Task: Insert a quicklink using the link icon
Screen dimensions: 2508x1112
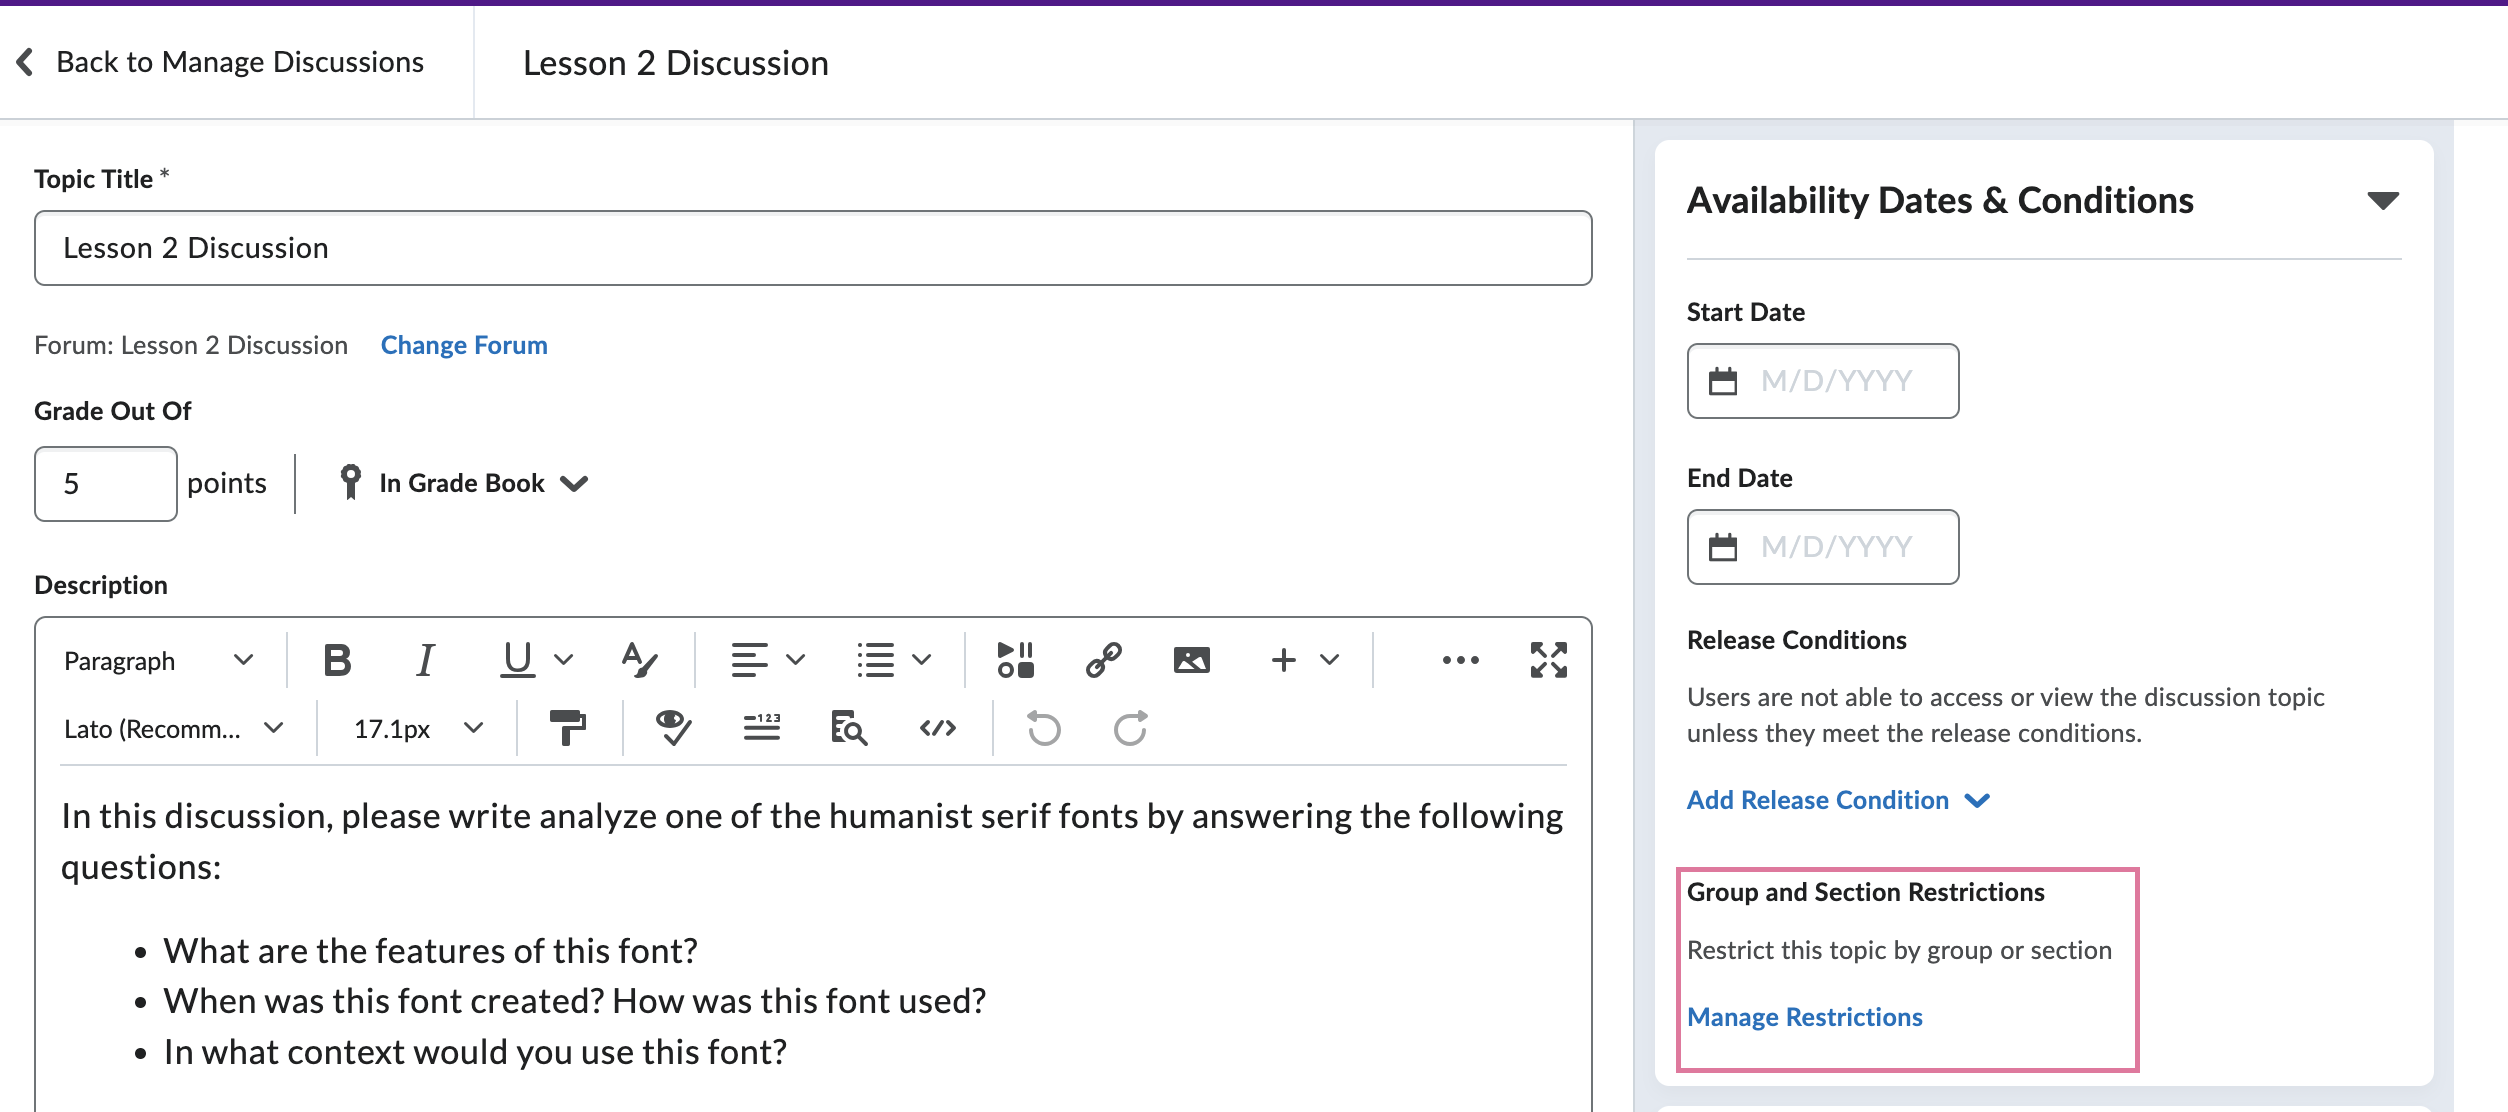Action: 1104,660
